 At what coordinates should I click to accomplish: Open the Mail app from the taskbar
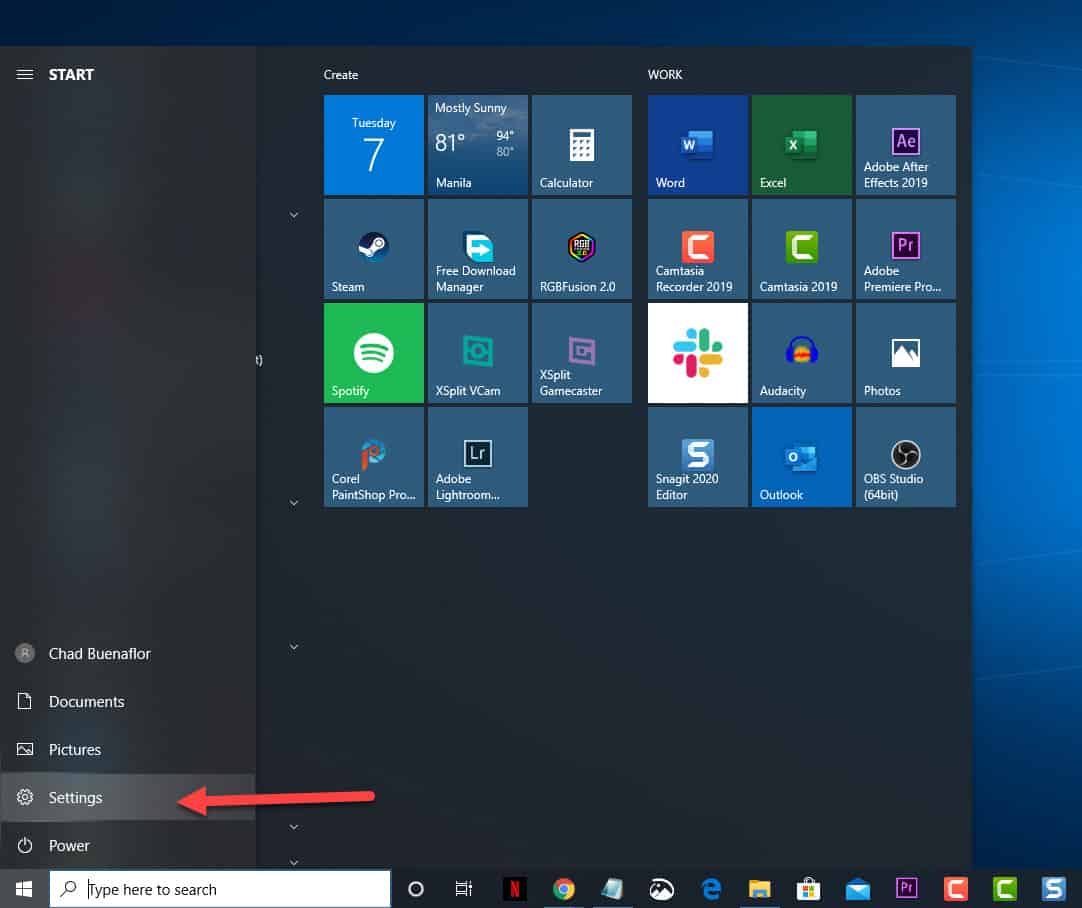858,889
